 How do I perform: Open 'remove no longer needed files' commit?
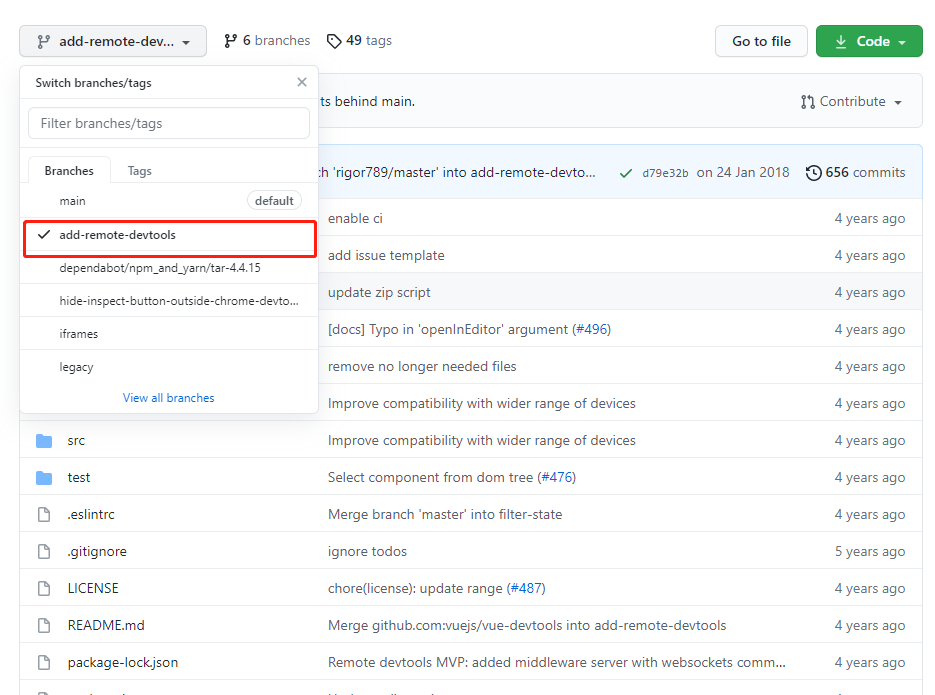(x=422, y=367)
